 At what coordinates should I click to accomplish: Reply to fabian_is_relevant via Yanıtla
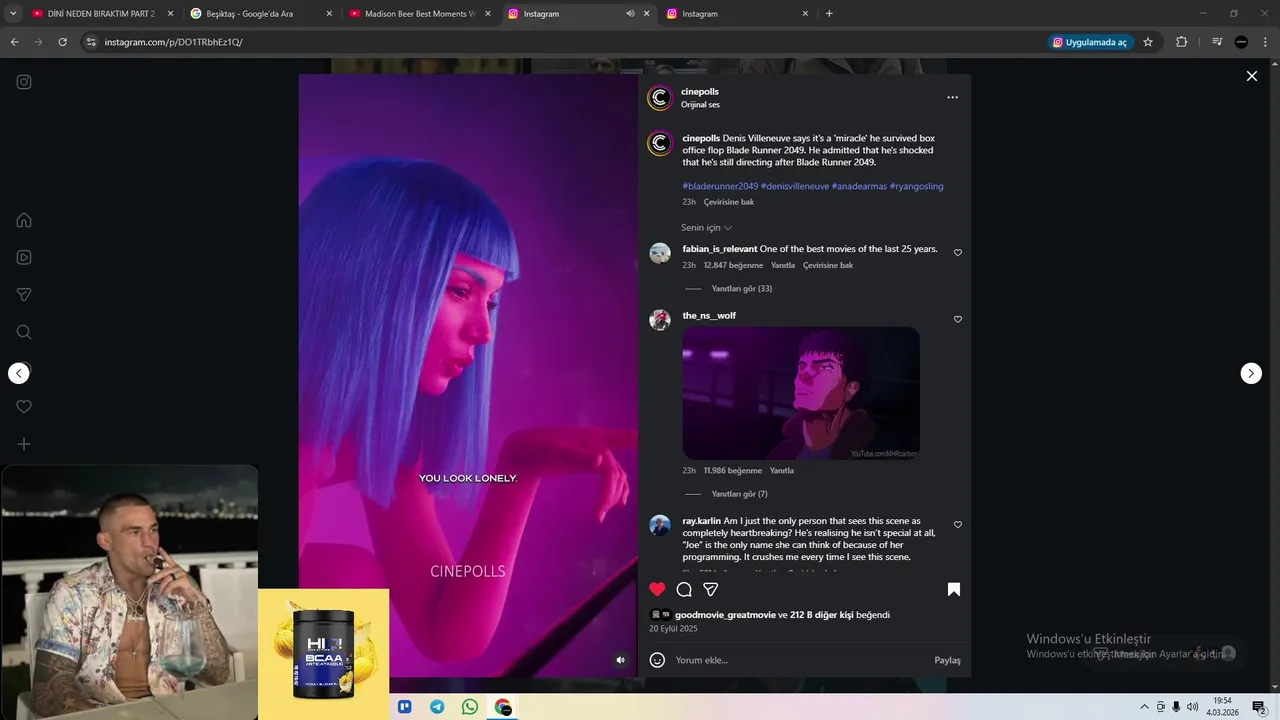click(x=783, y=266)
